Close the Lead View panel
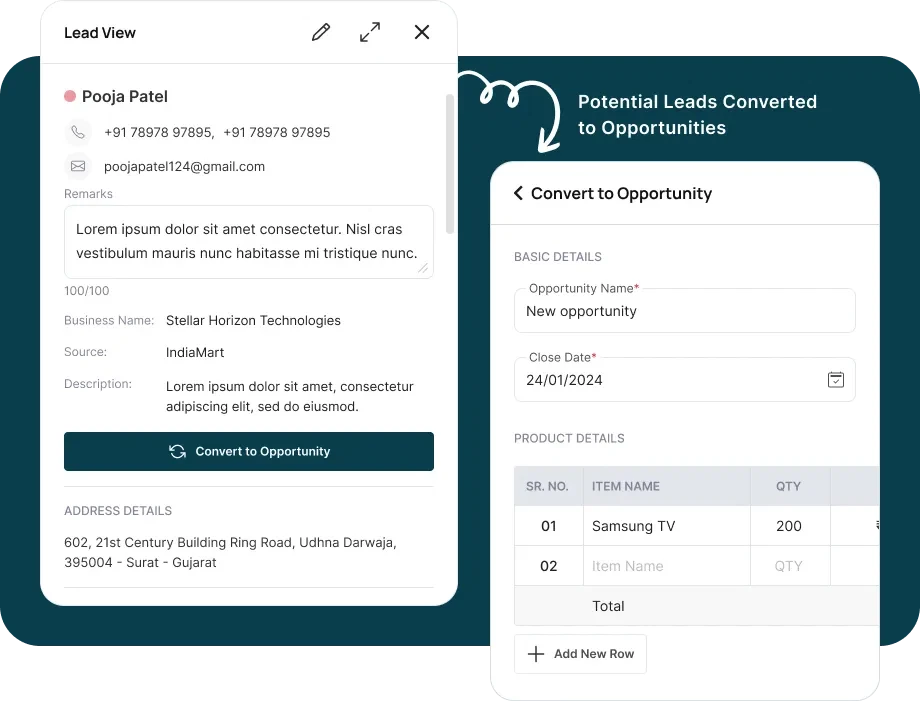Image resolution: width=920 pixels, height=702 pixels. [x=422, y=33]
